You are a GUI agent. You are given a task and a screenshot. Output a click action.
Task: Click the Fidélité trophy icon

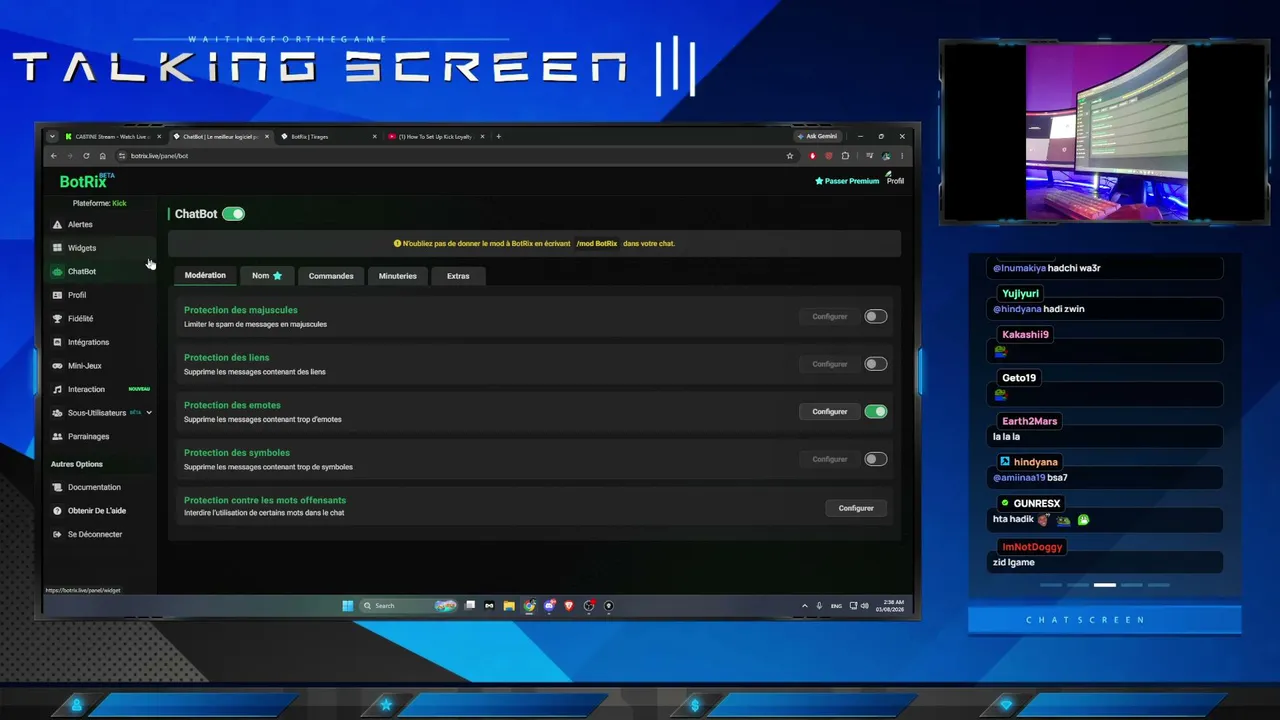point(57,319)
